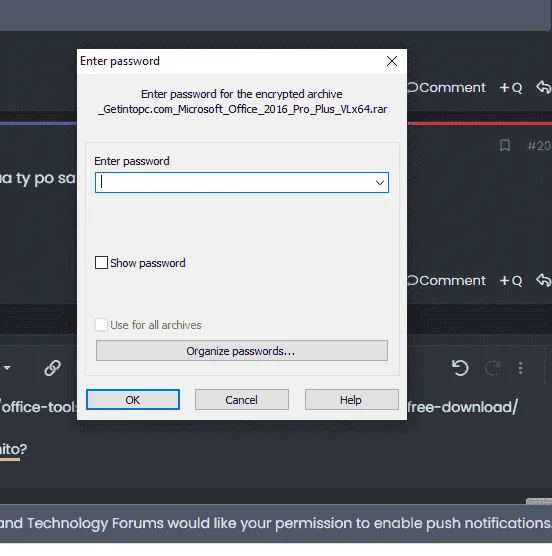Click lower +Q quote button in forum
Screen dimensions: 552x556
pyautogui.click(x=511, y=280)
